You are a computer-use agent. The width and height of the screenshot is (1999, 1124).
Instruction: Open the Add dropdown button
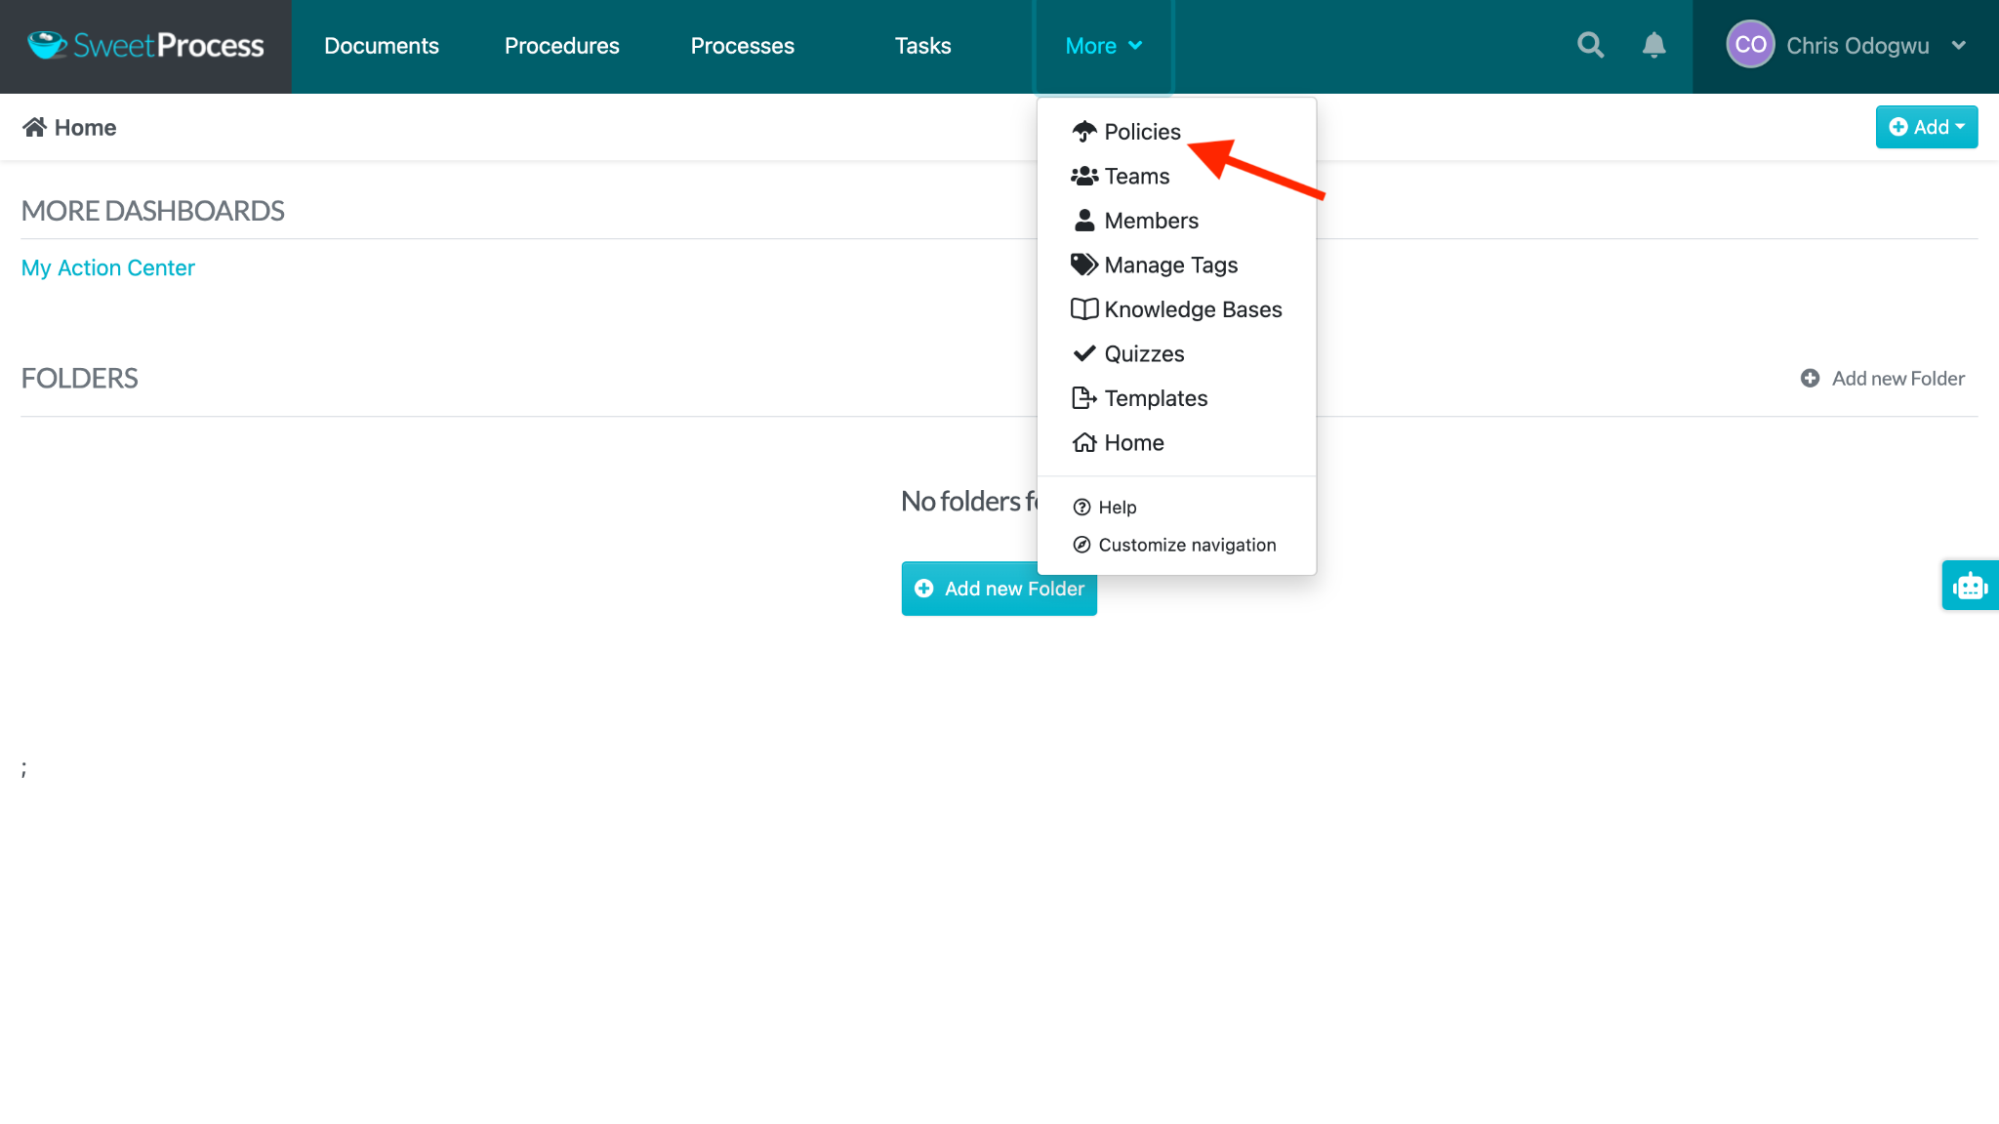point(1924,127)
